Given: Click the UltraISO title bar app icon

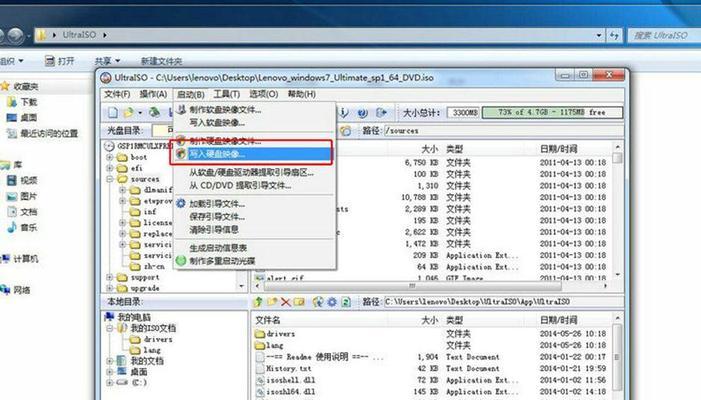Looking at the screenshot, I should click(x=106, y=78).
